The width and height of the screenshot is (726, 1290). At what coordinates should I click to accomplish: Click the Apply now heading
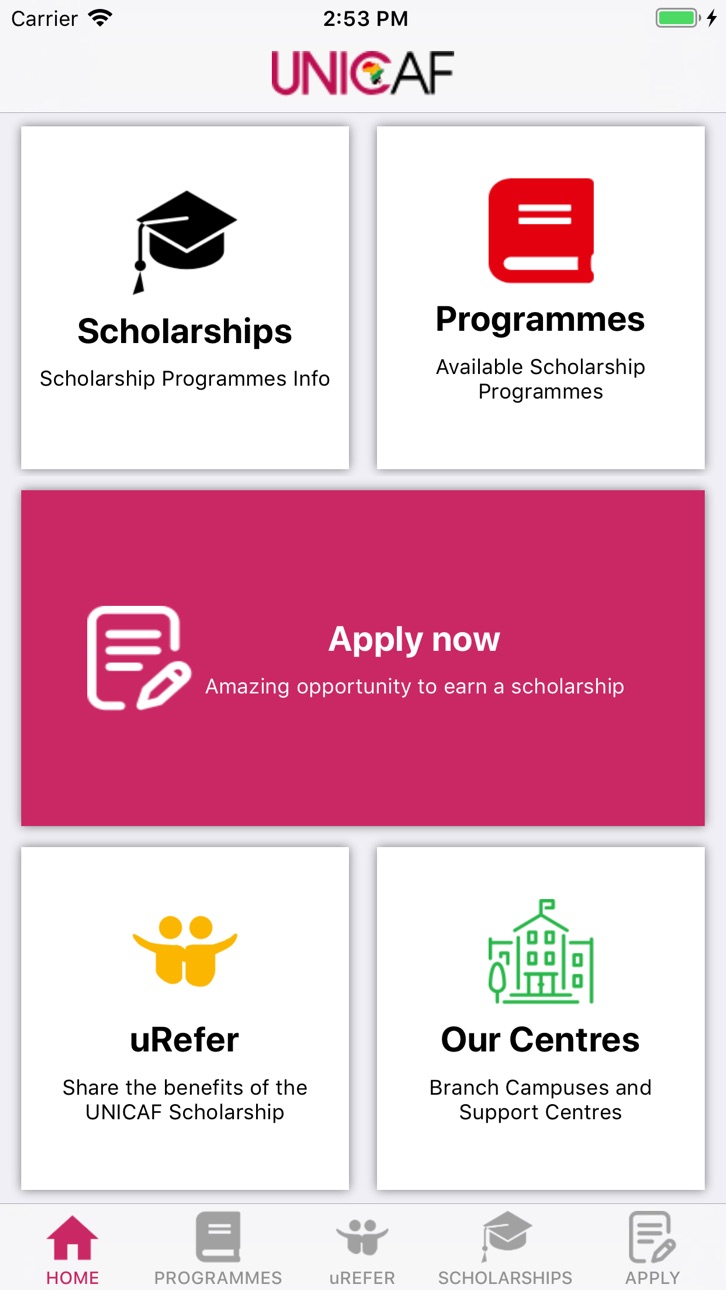click(414, 639)
